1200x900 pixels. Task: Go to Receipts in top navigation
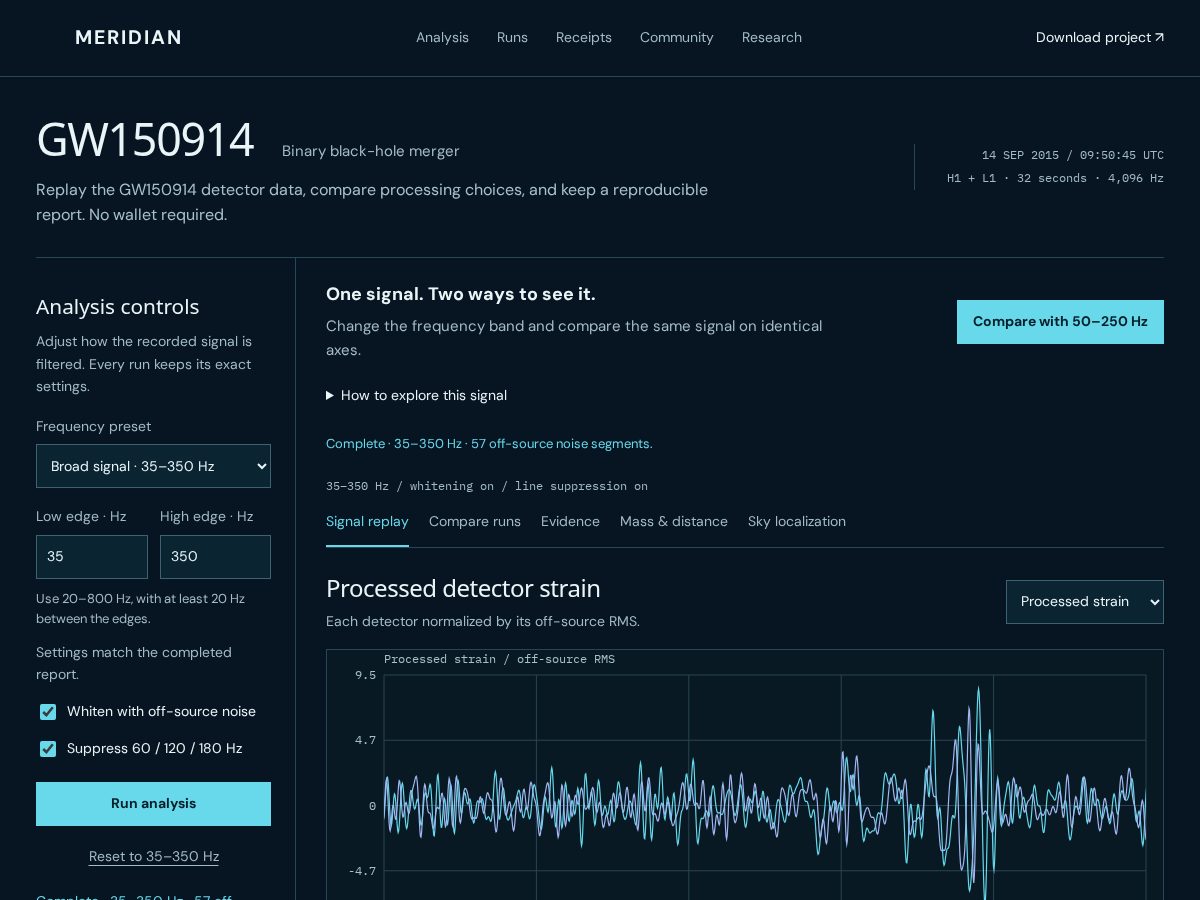click(x=584, y=37)
